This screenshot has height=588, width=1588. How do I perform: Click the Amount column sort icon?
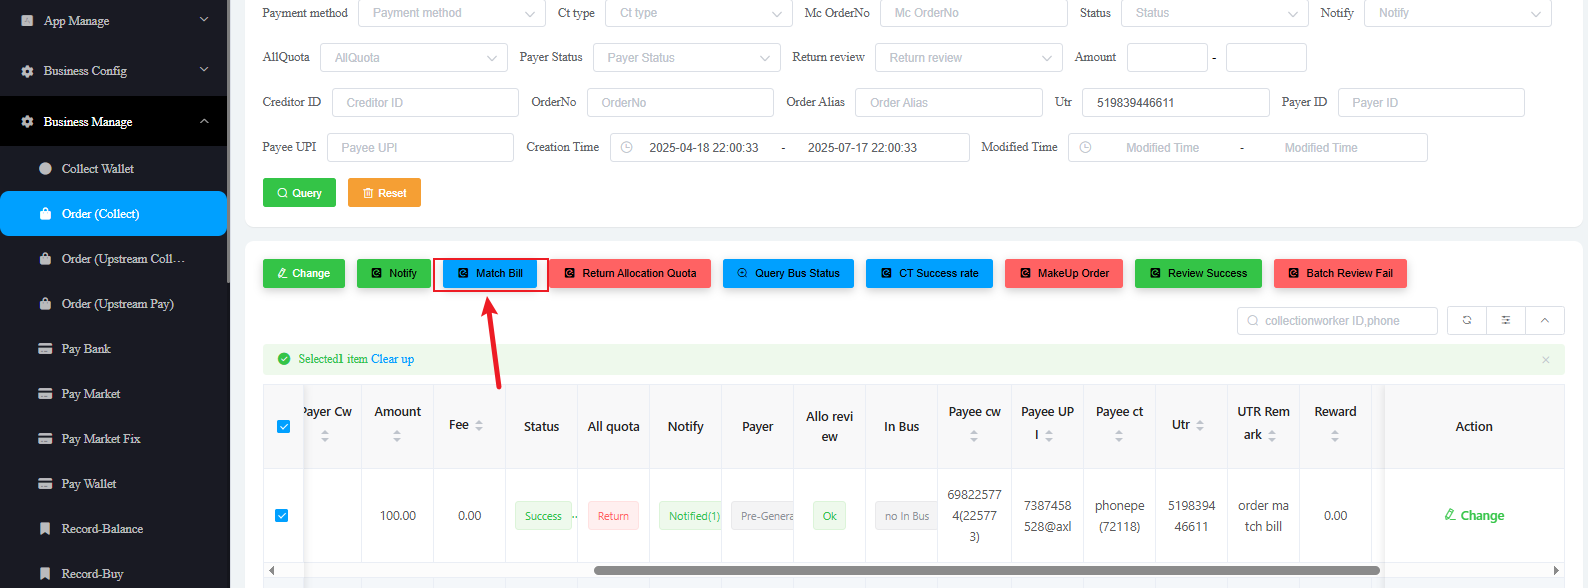tap(397, 436)
